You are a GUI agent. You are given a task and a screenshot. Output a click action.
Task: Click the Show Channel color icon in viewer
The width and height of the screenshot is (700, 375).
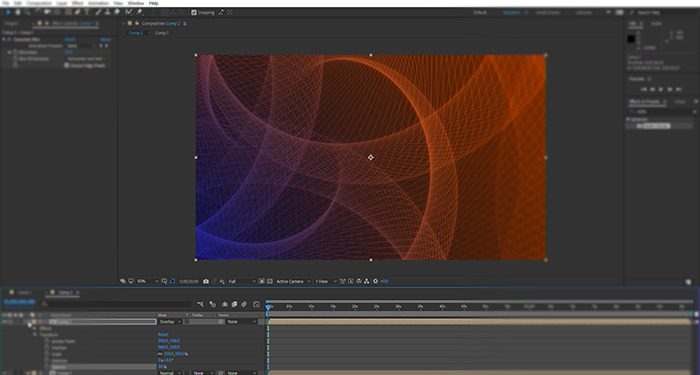(222, 281)
